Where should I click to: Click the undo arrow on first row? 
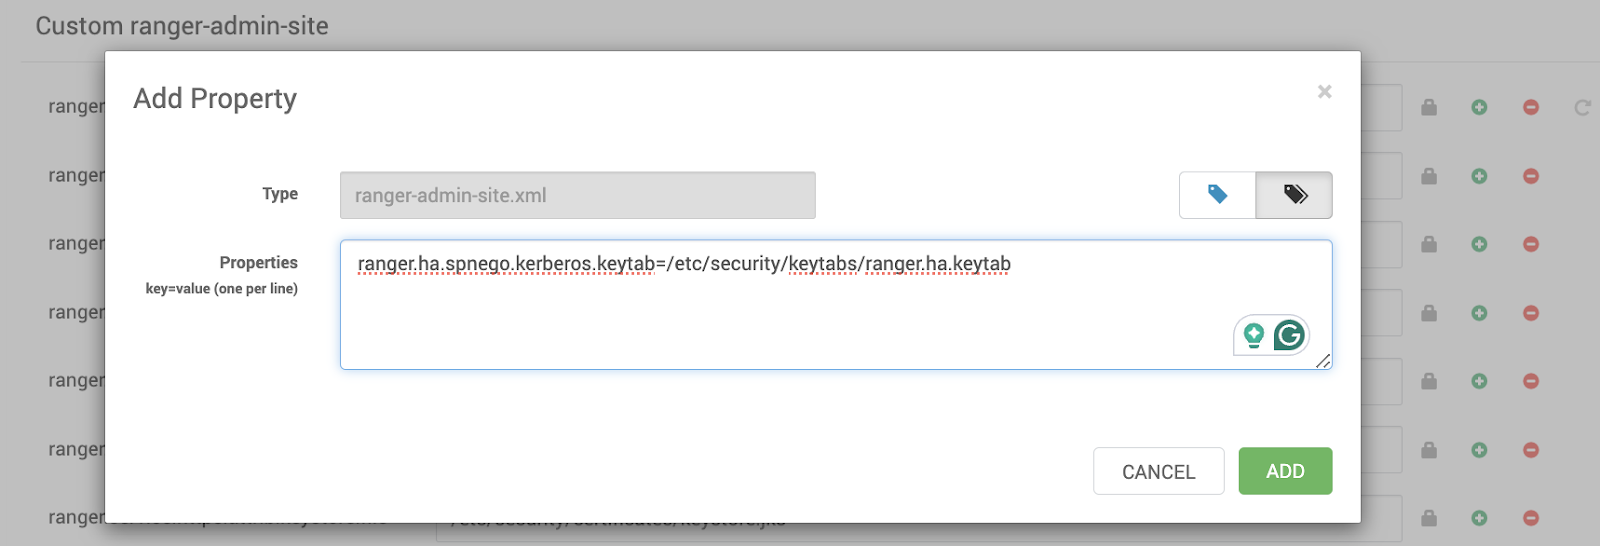[x=1582, y=107]
